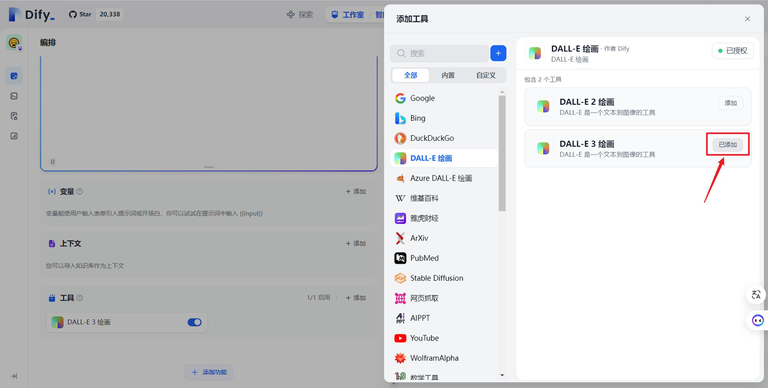Viewport: 768px width, 388px height.
Task: Add the DALL-E 2 绘画 tool
Action: tap(731, 103)
